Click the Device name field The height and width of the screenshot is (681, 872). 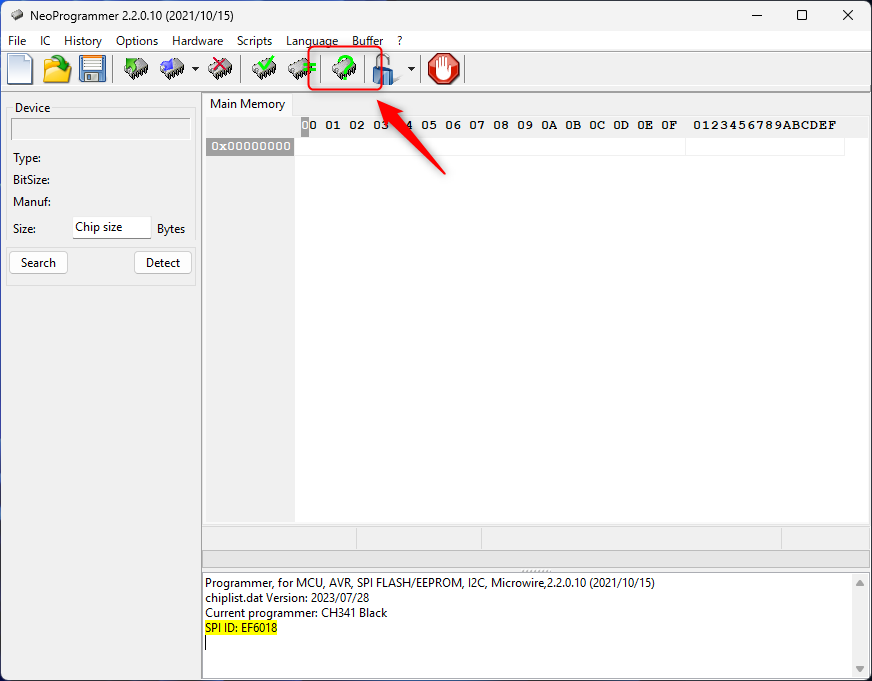tap(100, 129)
